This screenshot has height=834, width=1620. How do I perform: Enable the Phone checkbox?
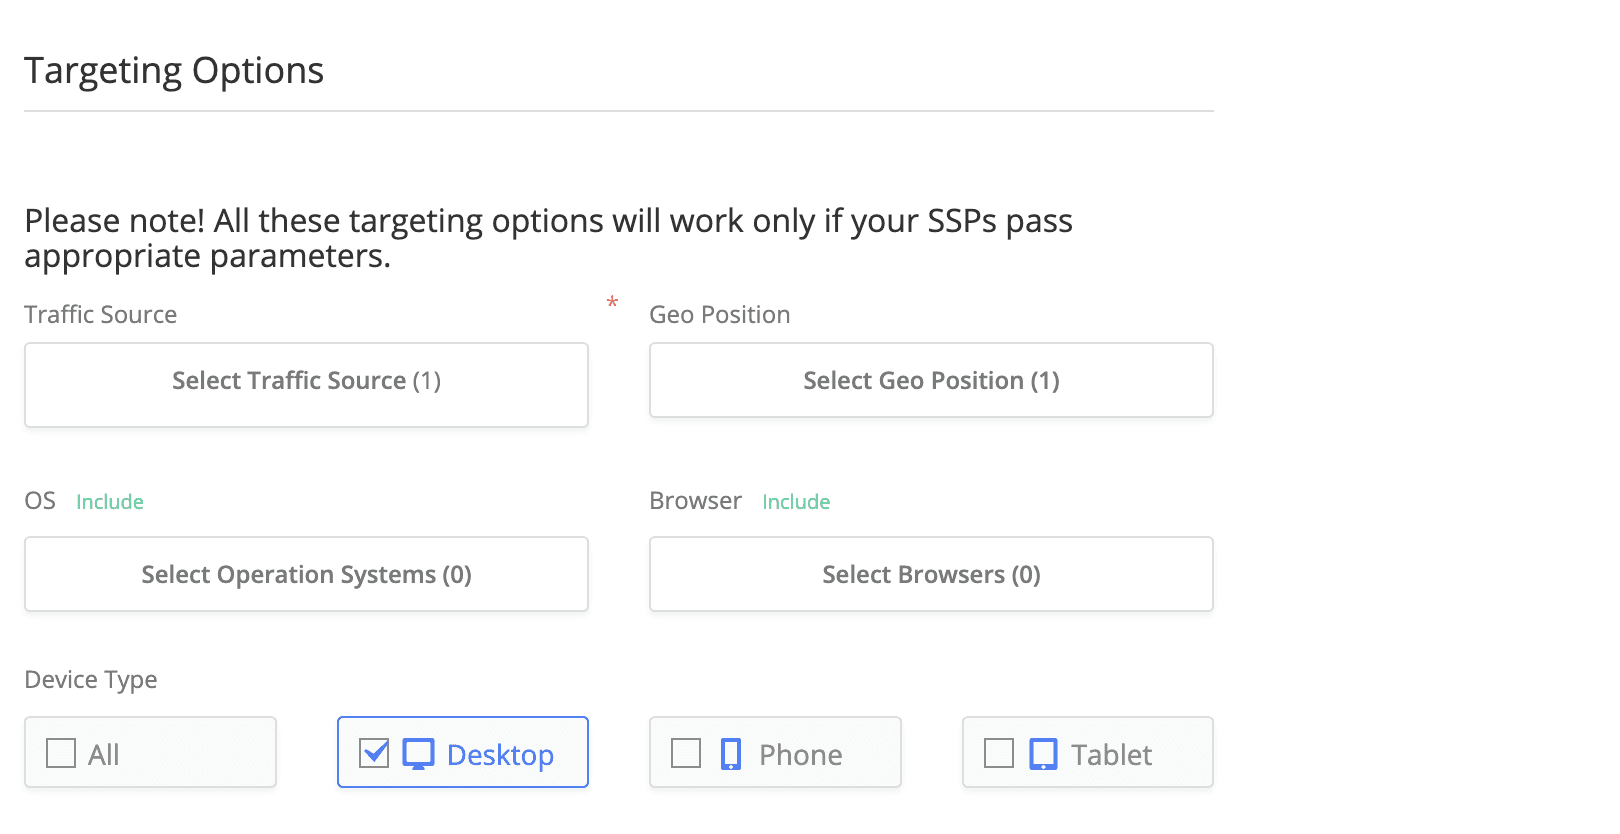686,753
